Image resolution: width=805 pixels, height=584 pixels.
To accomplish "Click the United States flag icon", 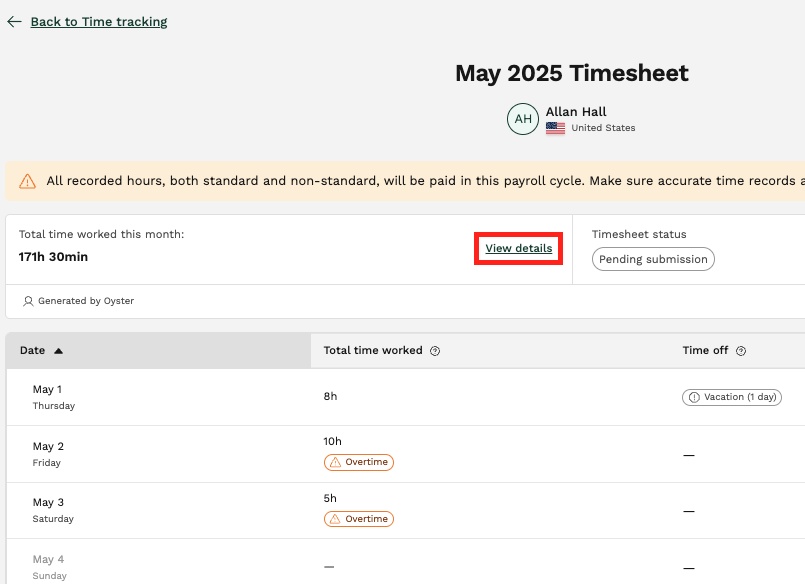I will [555, 128].
